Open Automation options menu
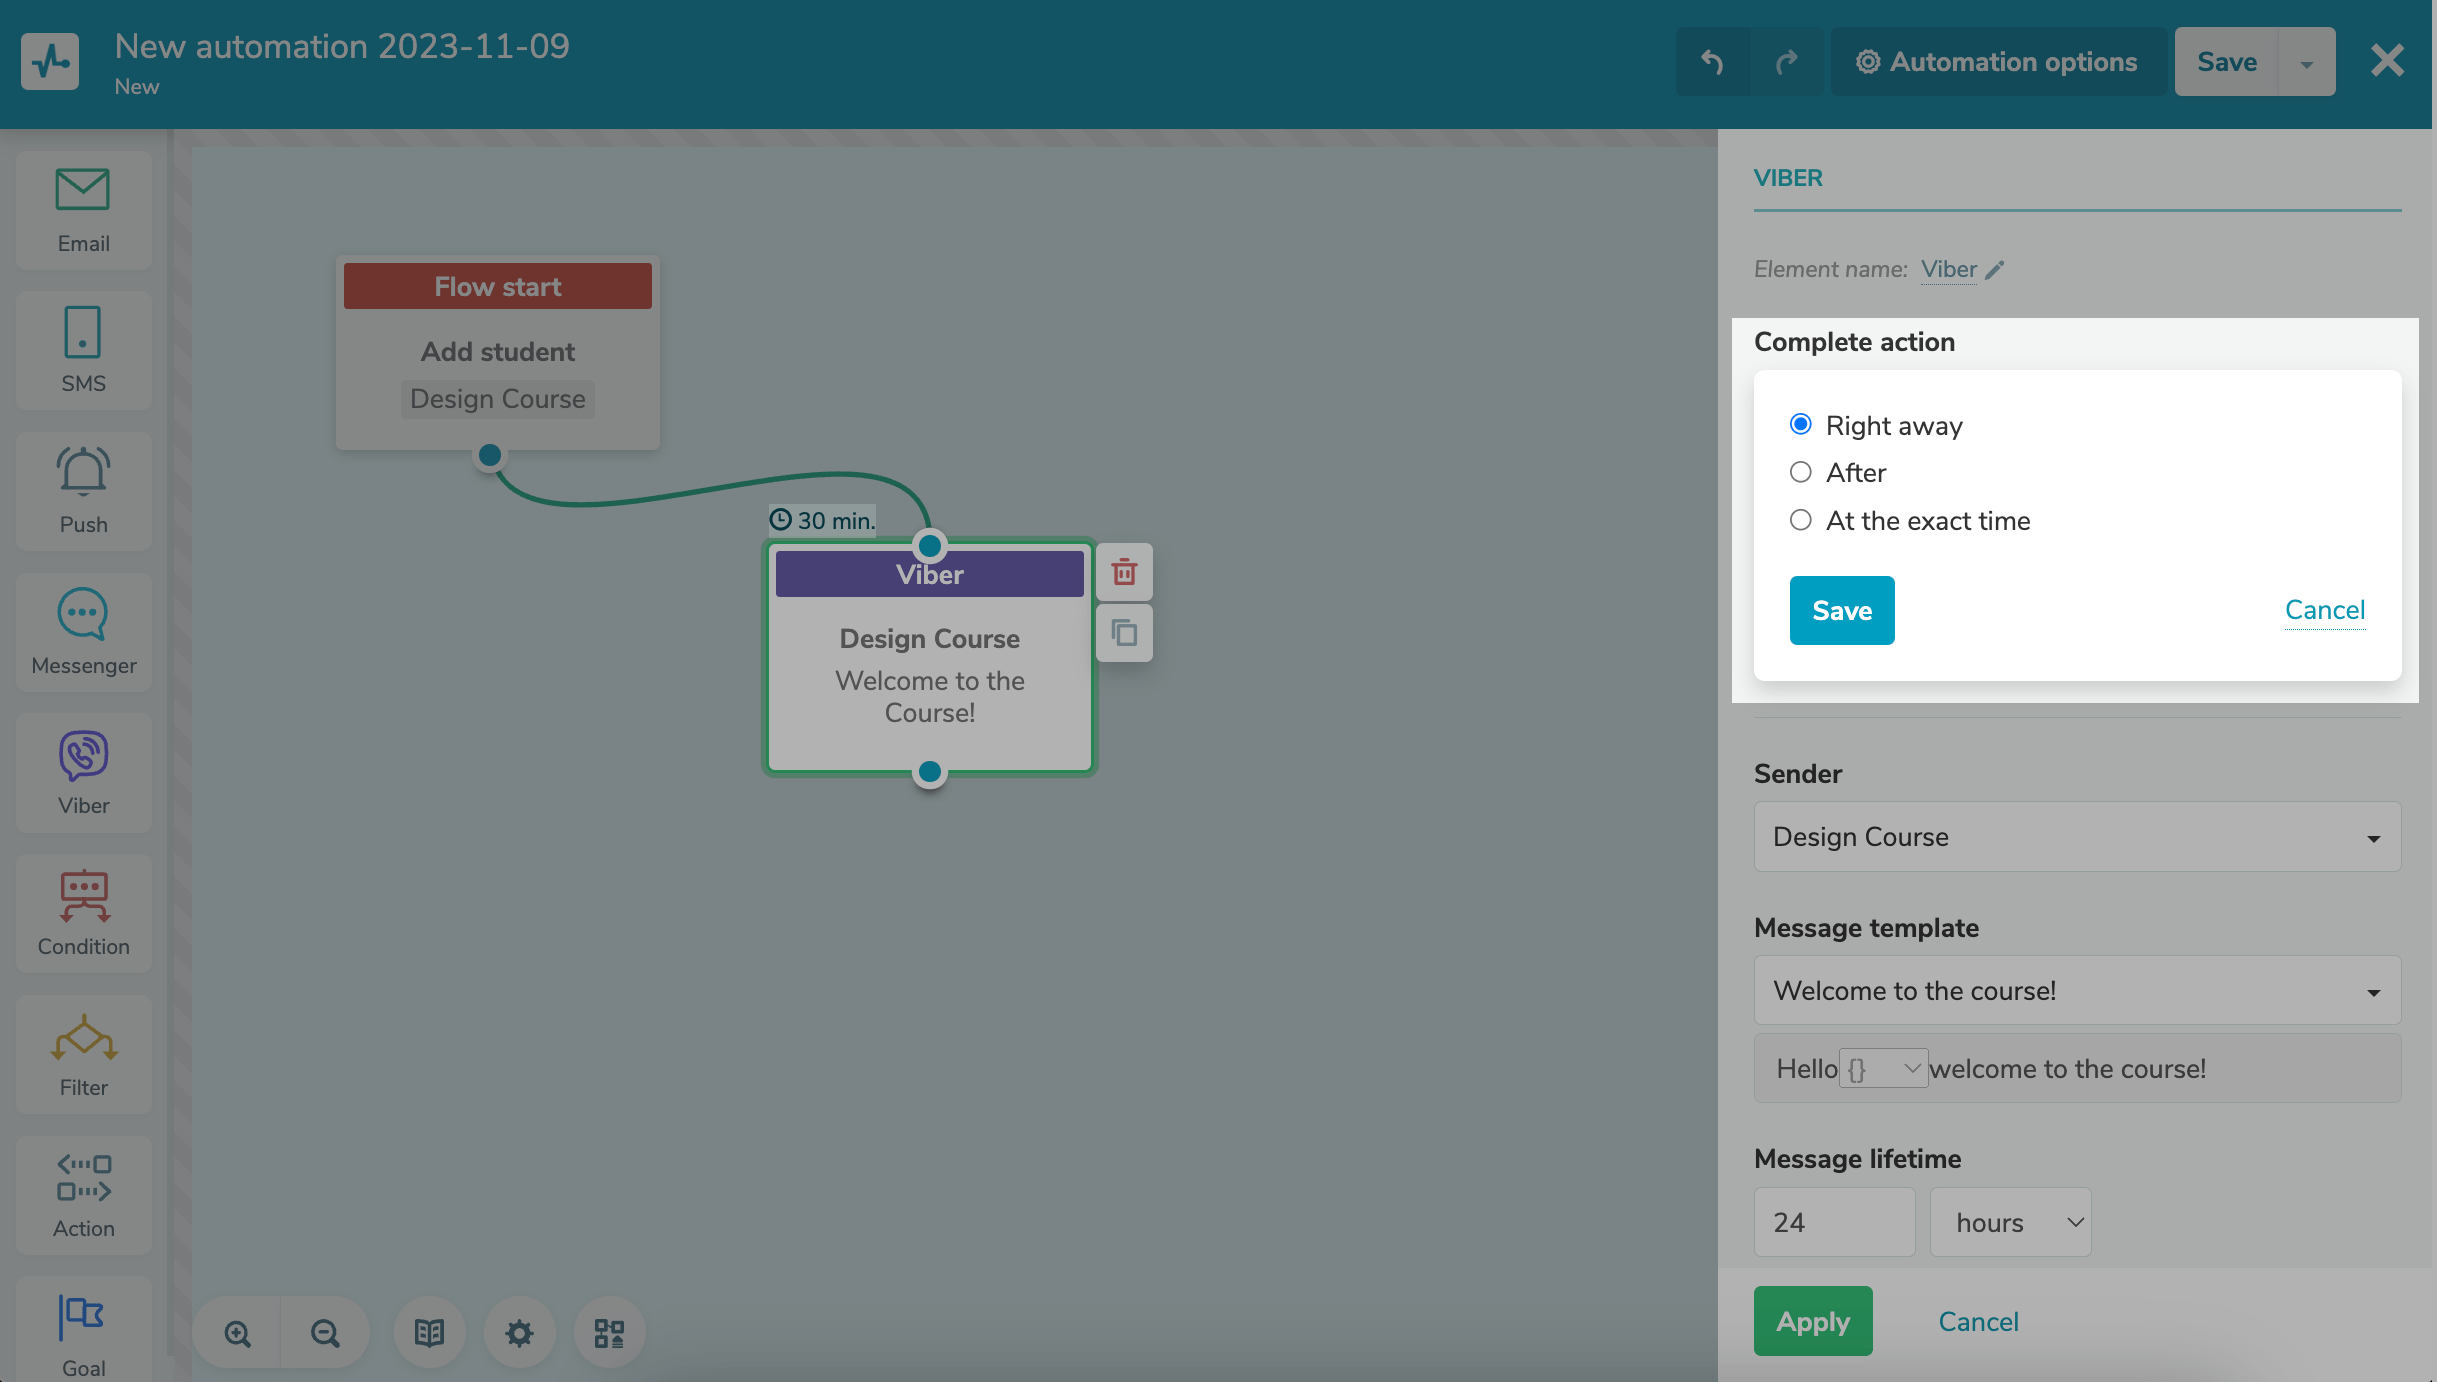The image size is (2437, 1382). click(1997, 62)
